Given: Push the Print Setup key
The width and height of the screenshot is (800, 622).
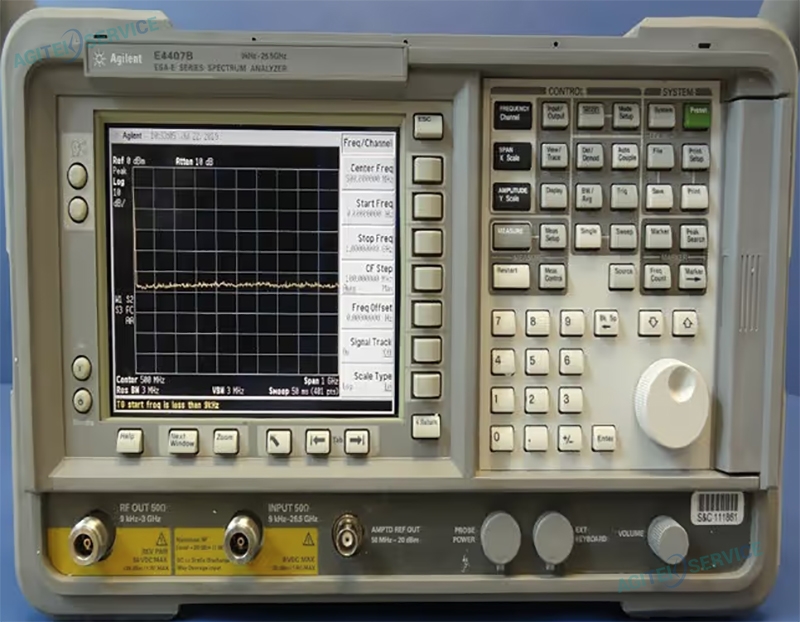Looking at the screenshot, I should [x=695, y=156].
